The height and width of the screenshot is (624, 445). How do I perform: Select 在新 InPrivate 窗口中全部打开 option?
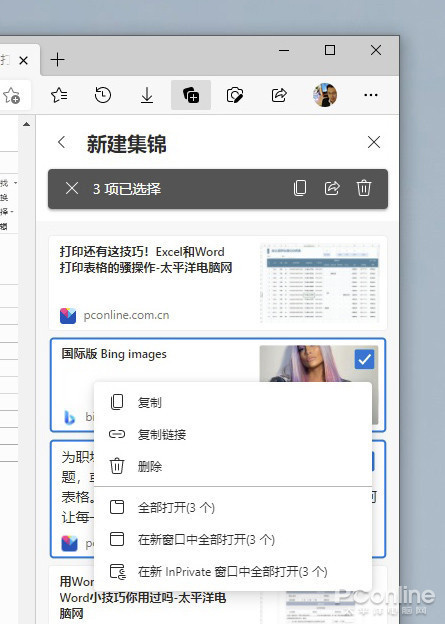coord(233,572)
